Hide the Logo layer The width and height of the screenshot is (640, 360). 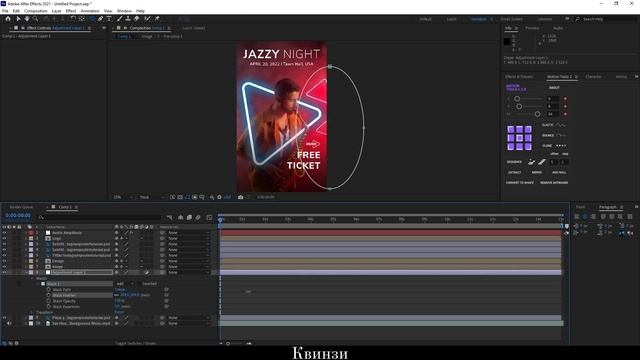pyautogui.click(x=4, y=238)
